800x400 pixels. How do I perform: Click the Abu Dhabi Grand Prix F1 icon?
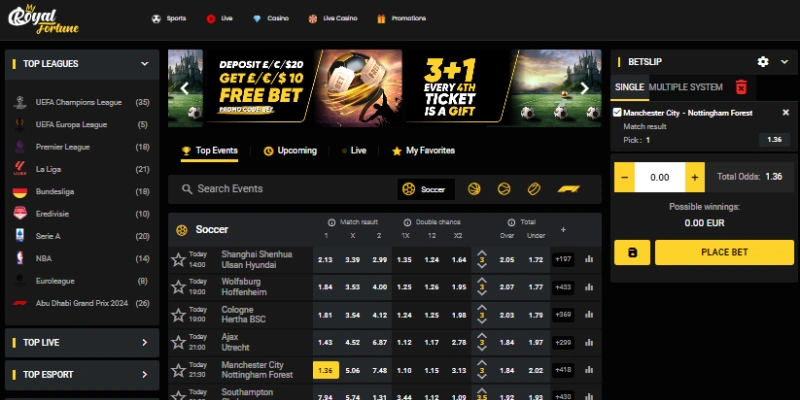(20, 303)
